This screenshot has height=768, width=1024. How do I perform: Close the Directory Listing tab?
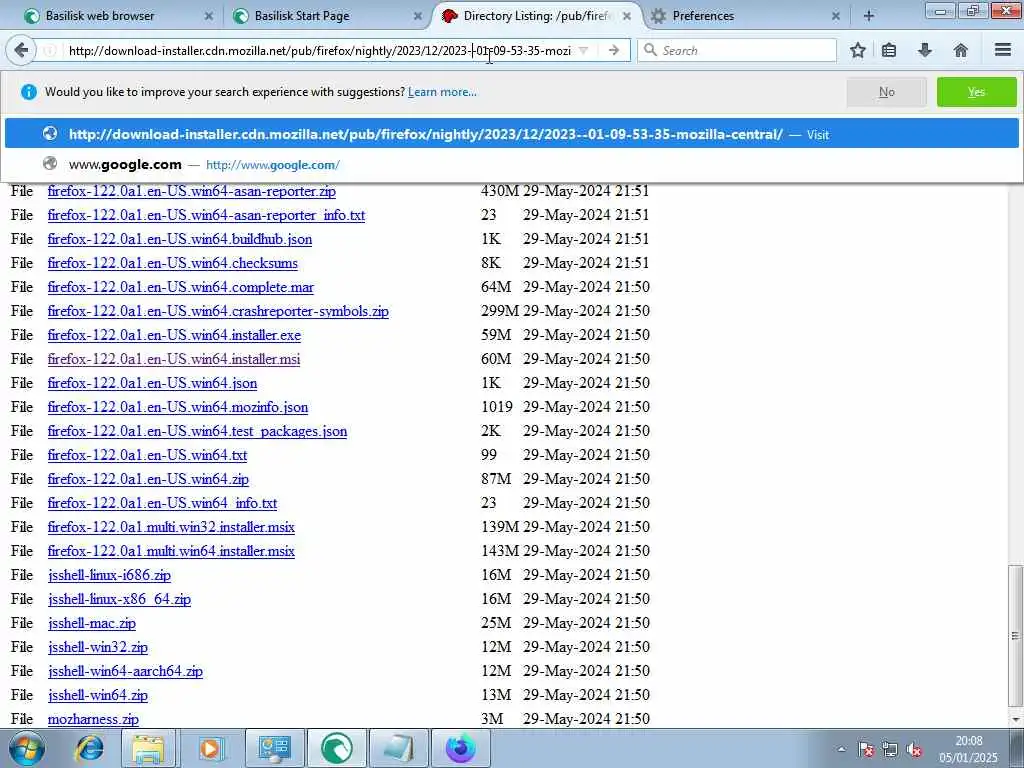pyautogui.click(x=626, y=16)
